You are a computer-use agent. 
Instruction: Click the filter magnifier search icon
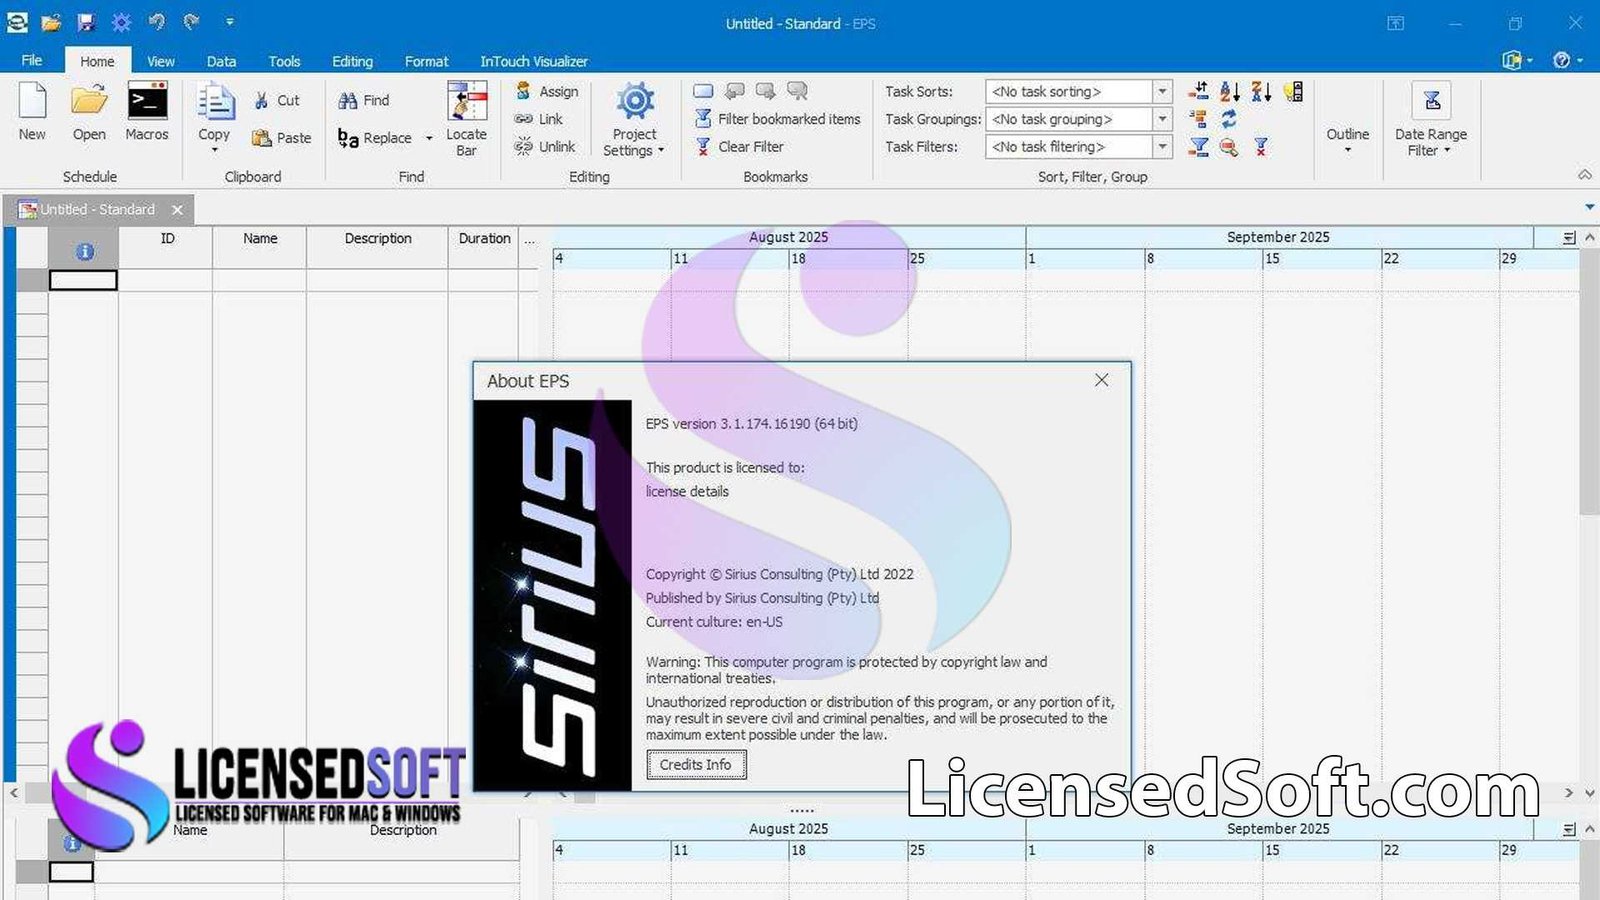[1229, 147]
